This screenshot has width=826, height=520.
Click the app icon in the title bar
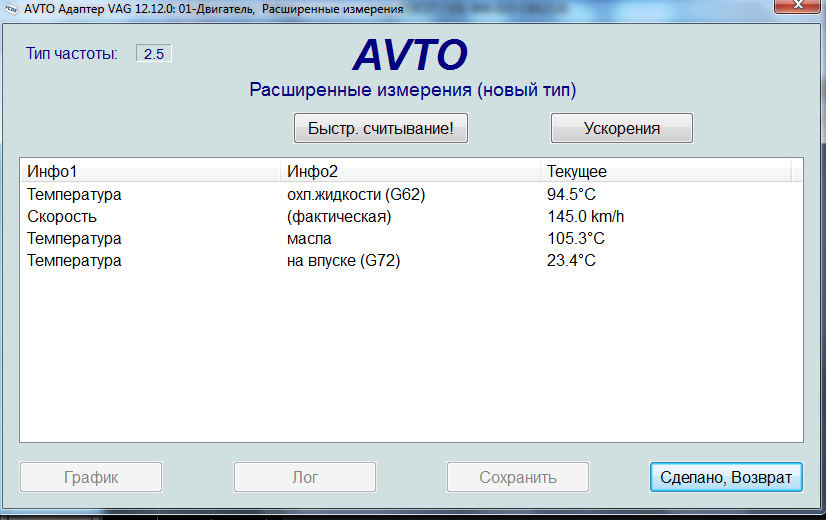coord(11,8)
